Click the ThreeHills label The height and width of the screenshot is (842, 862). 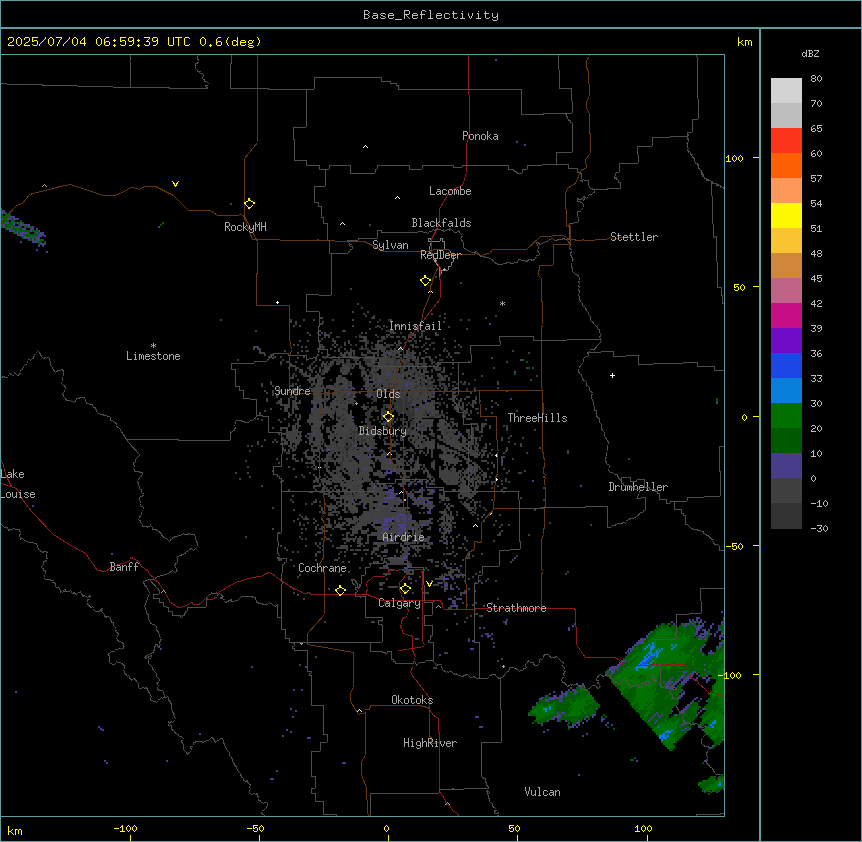[537, 418]
